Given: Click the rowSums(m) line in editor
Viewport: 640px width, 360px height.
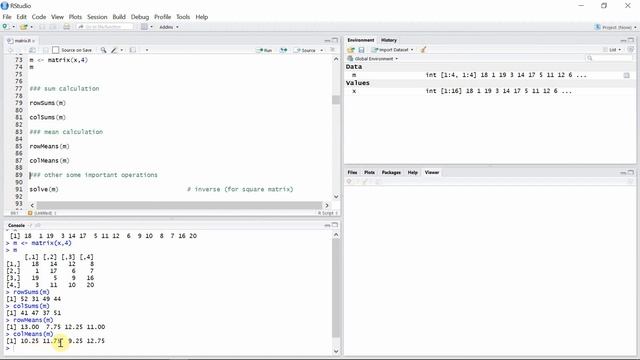Looking at the screenshot, I should point(47,103).
